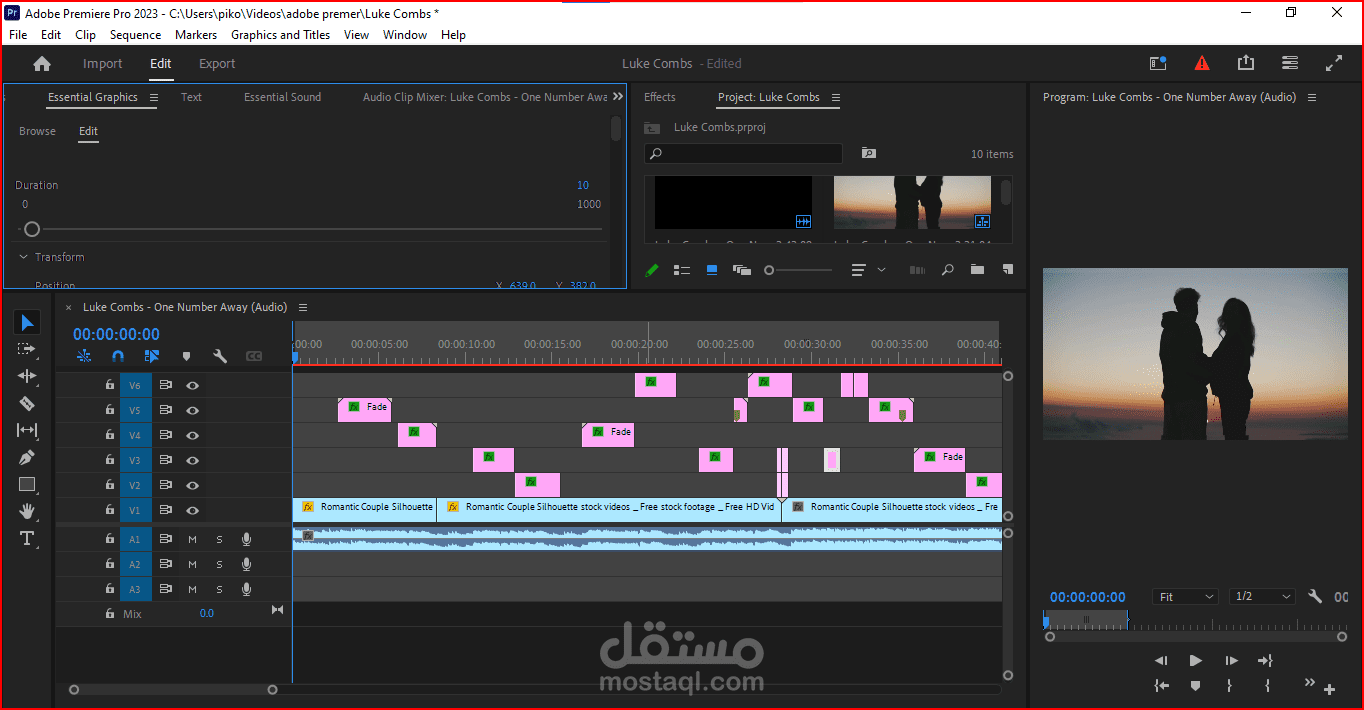Image resolution: width=1364 pixels, height=710 pixels.
Task: Hide the V3 track output eye
Action: pos(192,460)
